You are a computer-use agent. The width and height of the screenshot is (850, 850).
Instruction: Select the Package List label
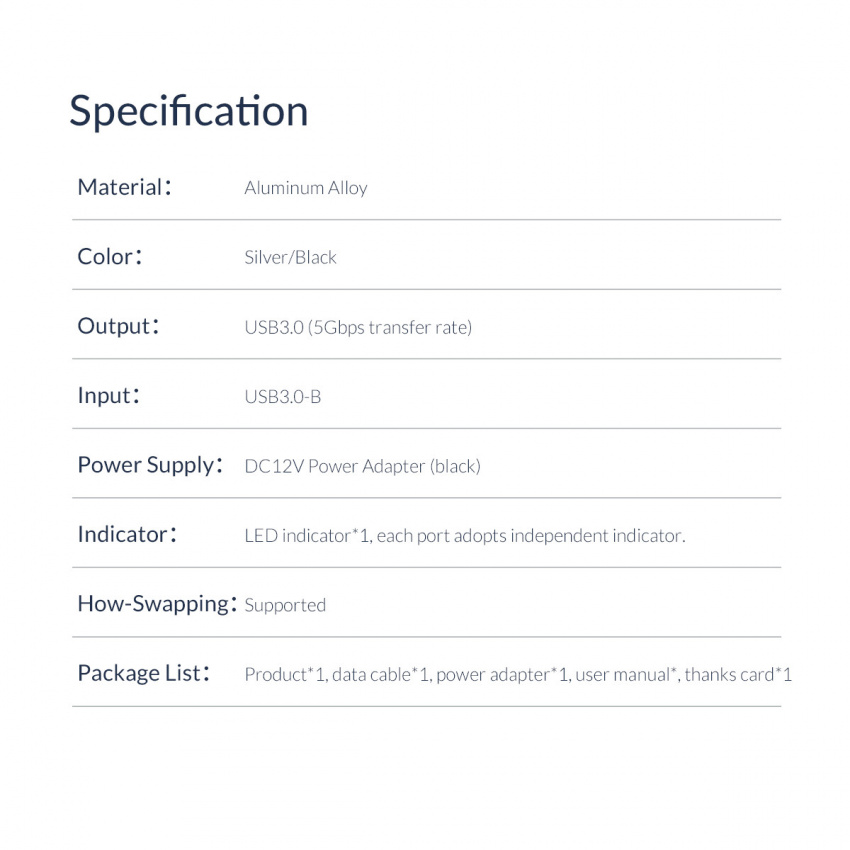coord(144,673)
